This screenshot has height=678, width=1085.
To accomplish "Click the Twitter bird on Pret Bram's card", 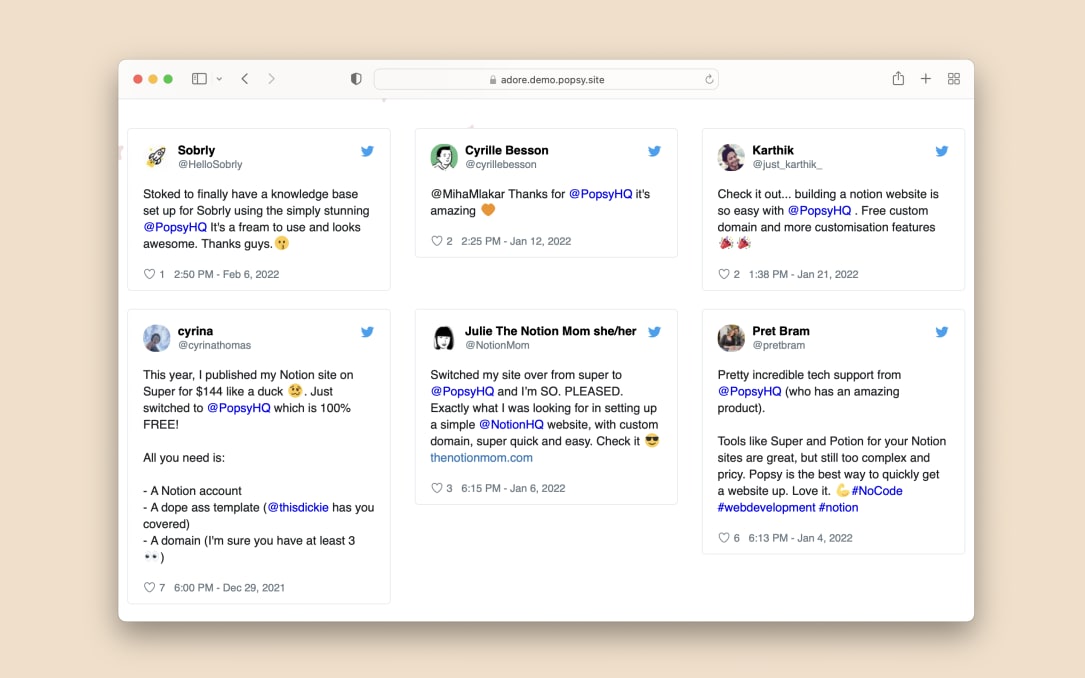I will (x=942, y=331).
